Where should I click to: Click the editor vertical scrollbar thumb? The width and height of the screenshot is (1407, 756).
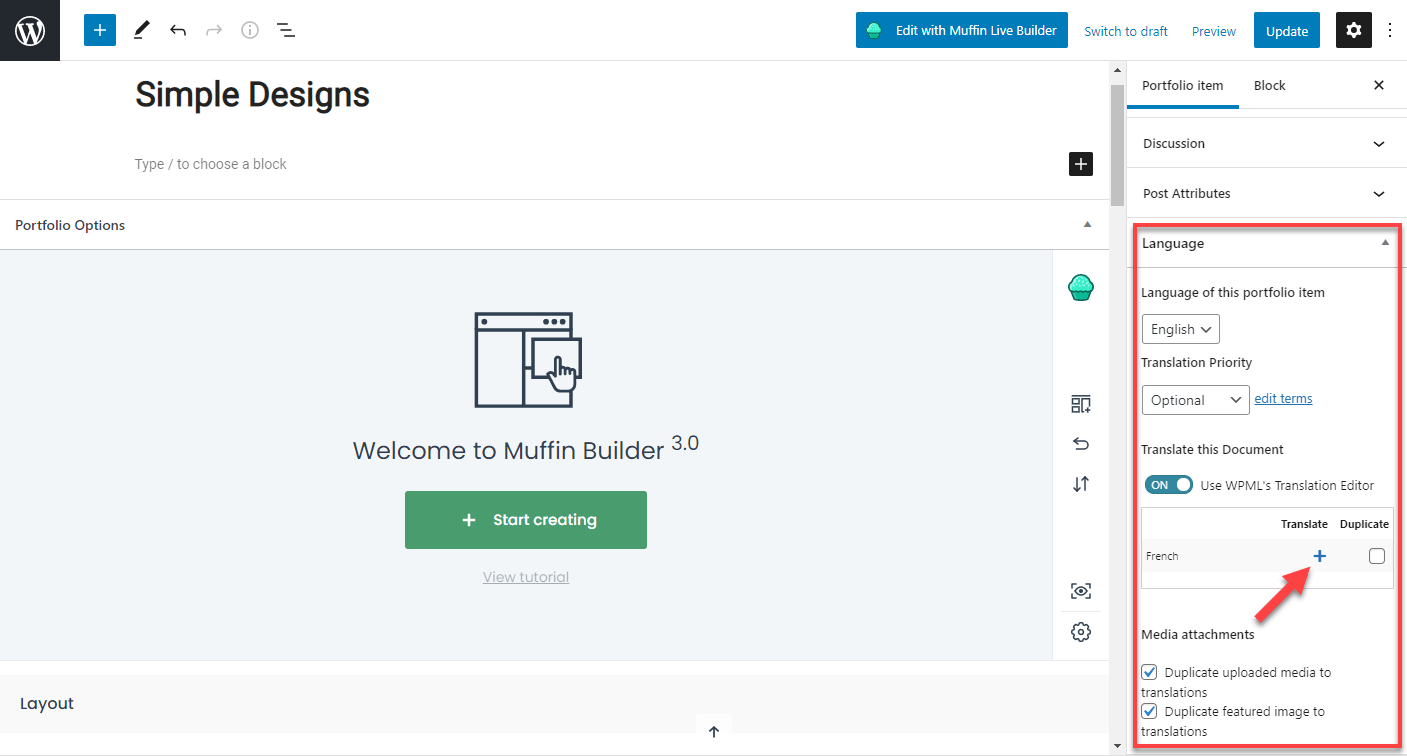[1117, 145]
